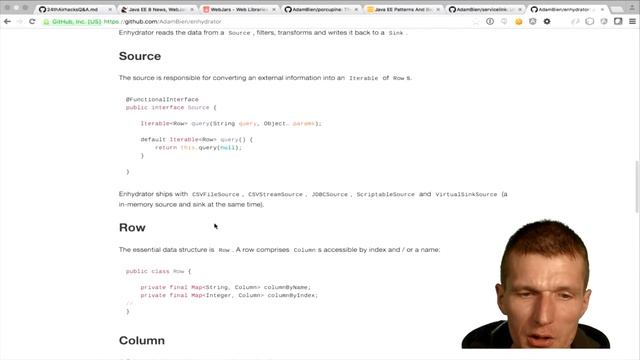The width and height of the screenshot is (640, 360).
Task: Click the columnByName field declaration line
Action: point(225,287)
